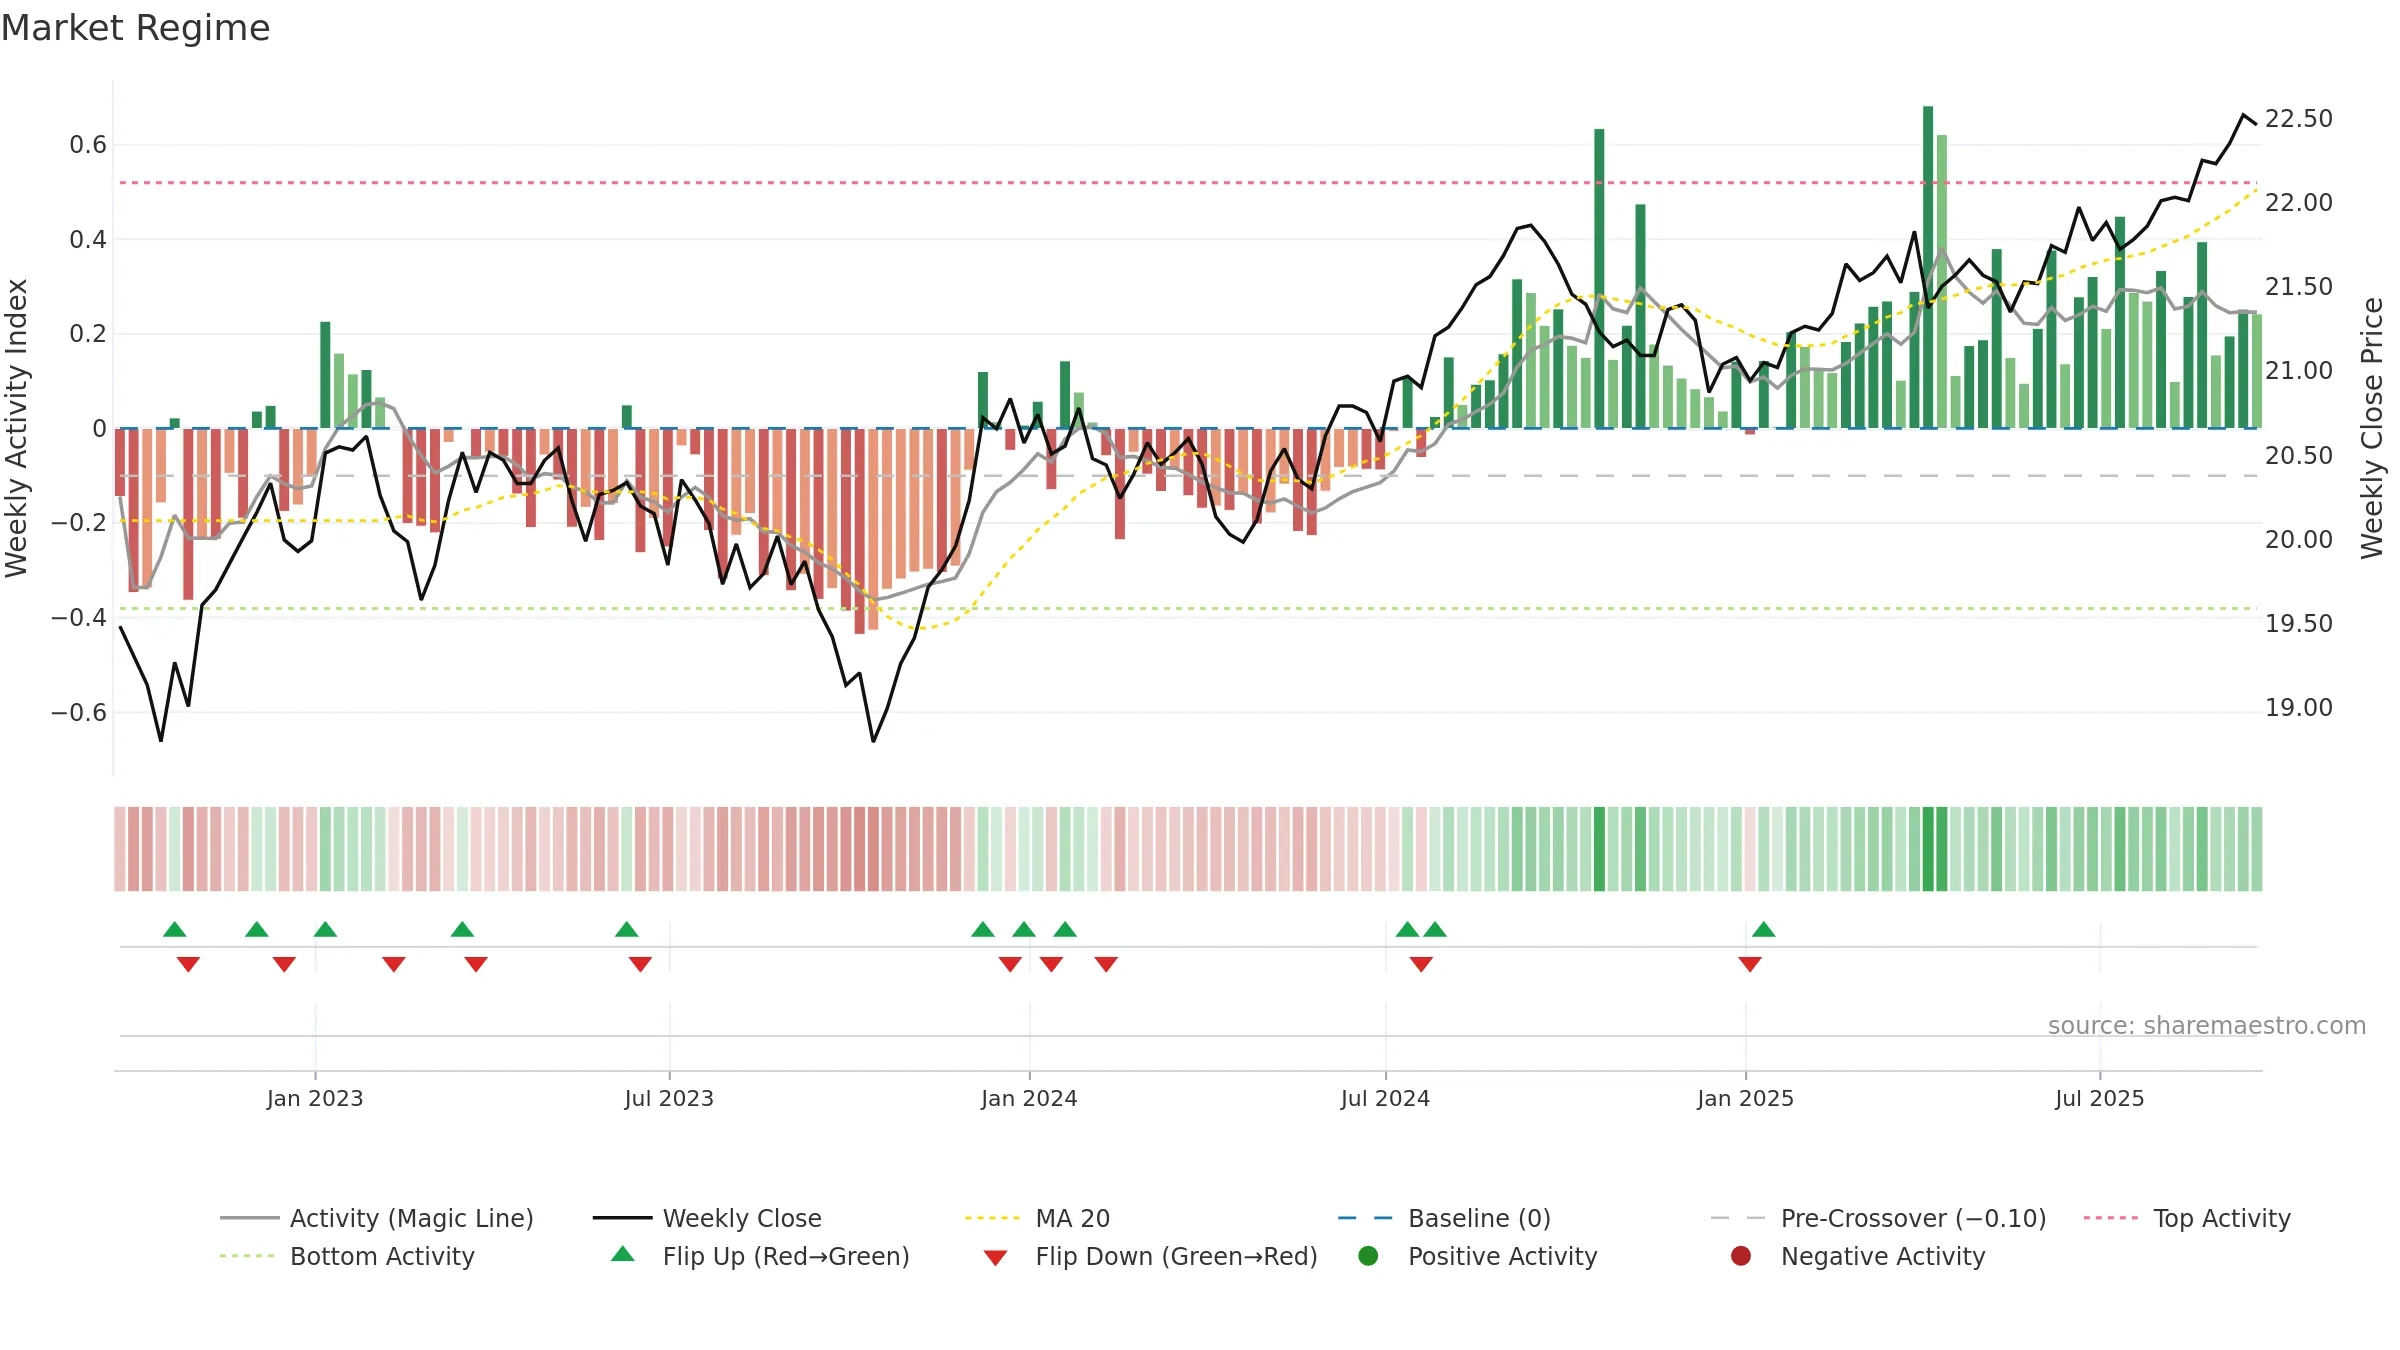Click the 0.6 activity axis label

[x=88, y=145]
